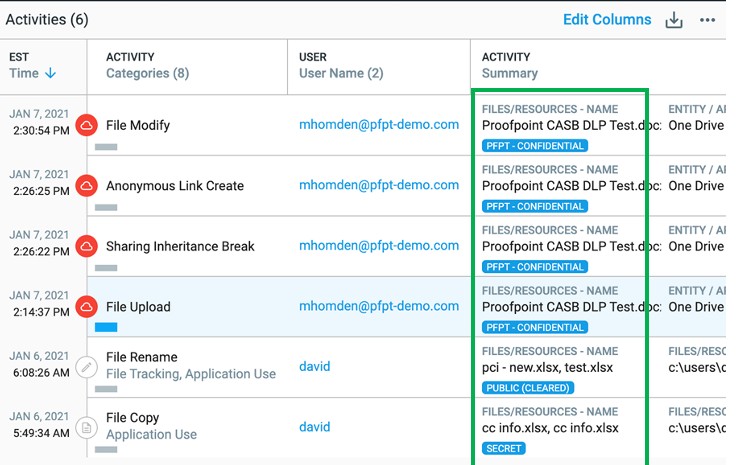This screenshot has height=465, width=742.
Task: Open david user link in File Rename row
Action: pos(314,367)
